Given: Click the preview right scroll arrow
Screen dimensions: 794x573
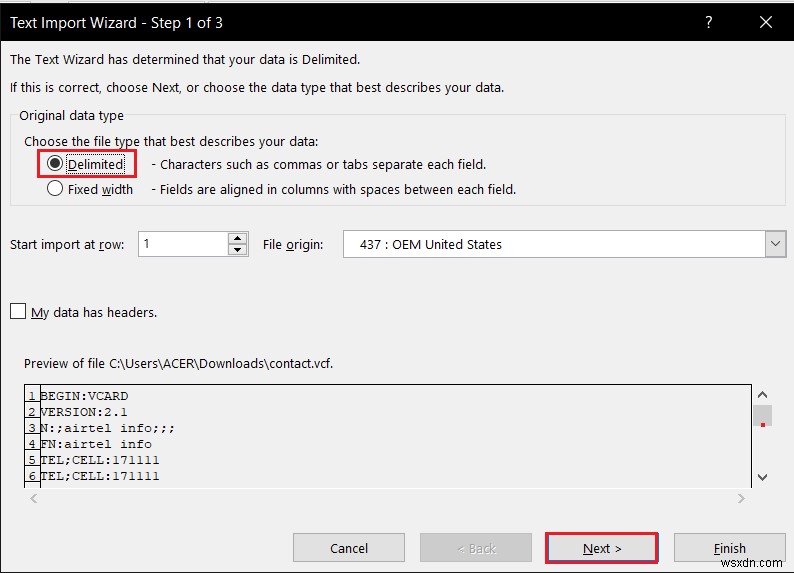Looking at the screenshot, I should click(741, 499).
